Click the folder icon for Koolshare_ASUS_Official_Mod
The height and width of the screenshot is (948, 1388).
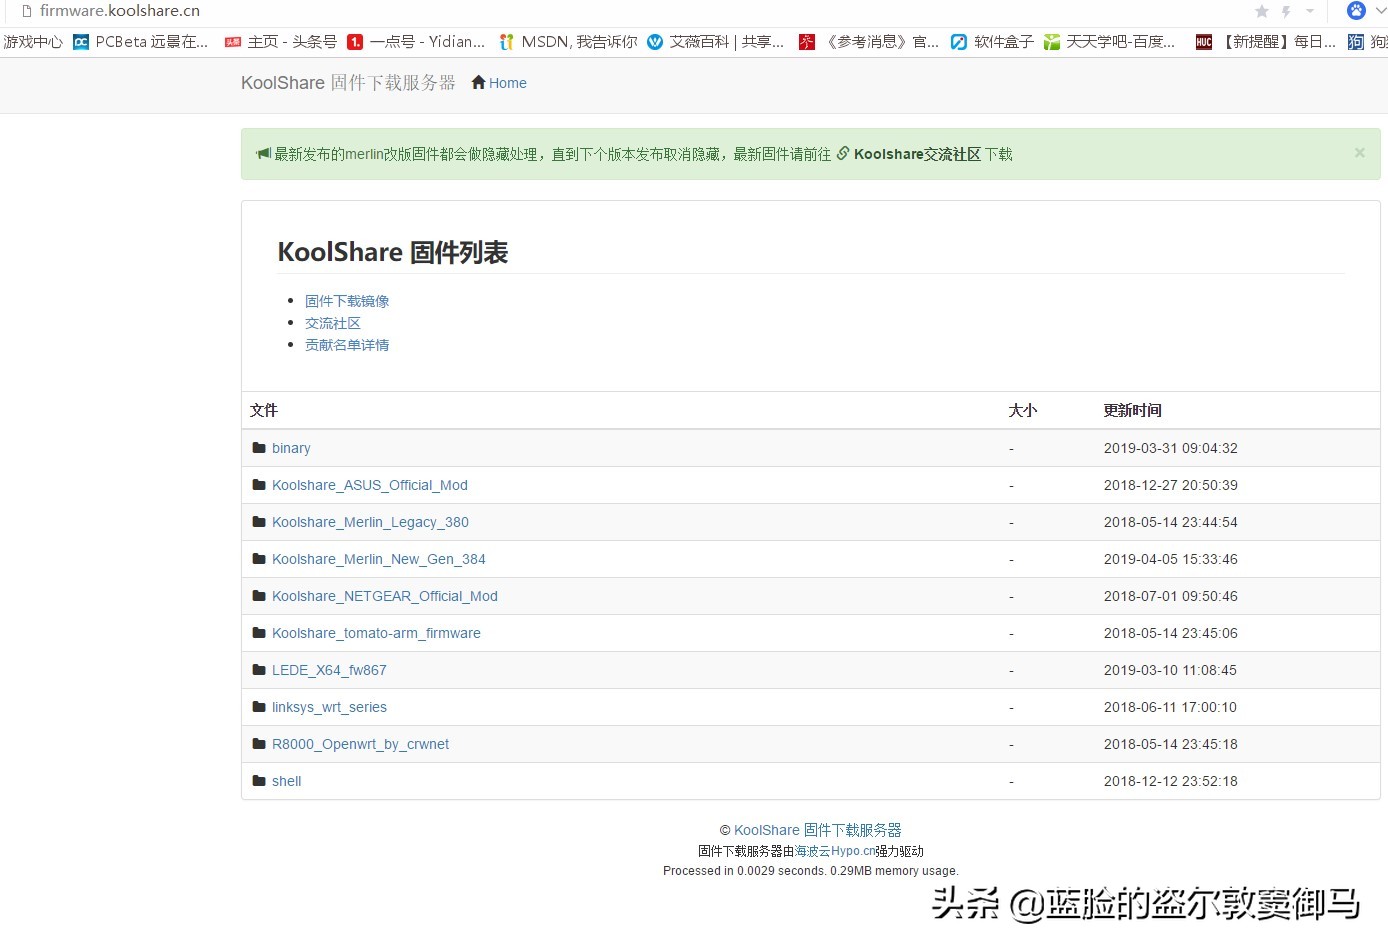pyautogui.click(x=259, y=485)
